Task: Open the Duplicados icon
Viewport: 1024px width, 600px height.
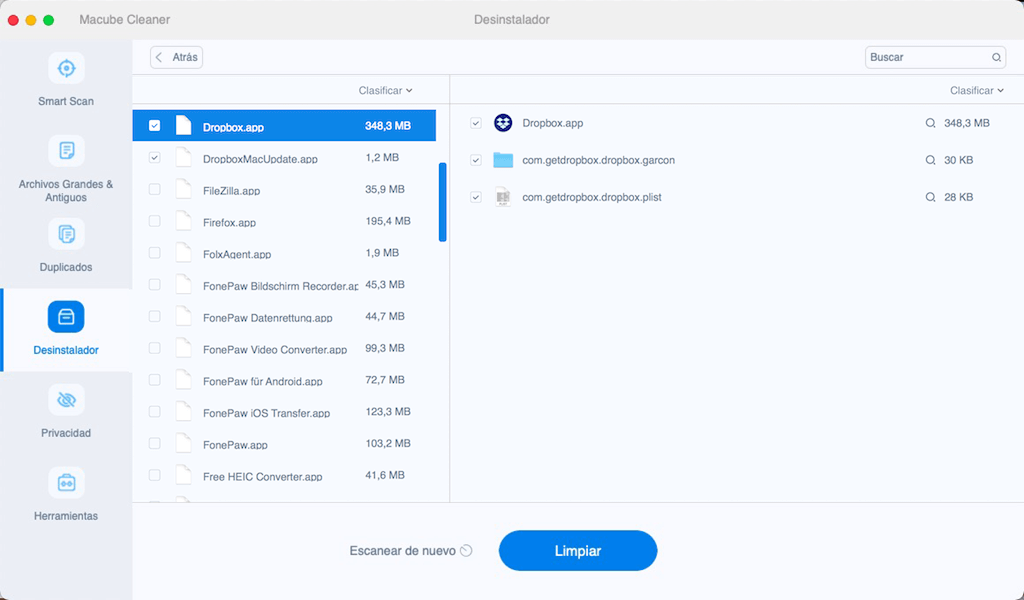Action: pos(66,234)
